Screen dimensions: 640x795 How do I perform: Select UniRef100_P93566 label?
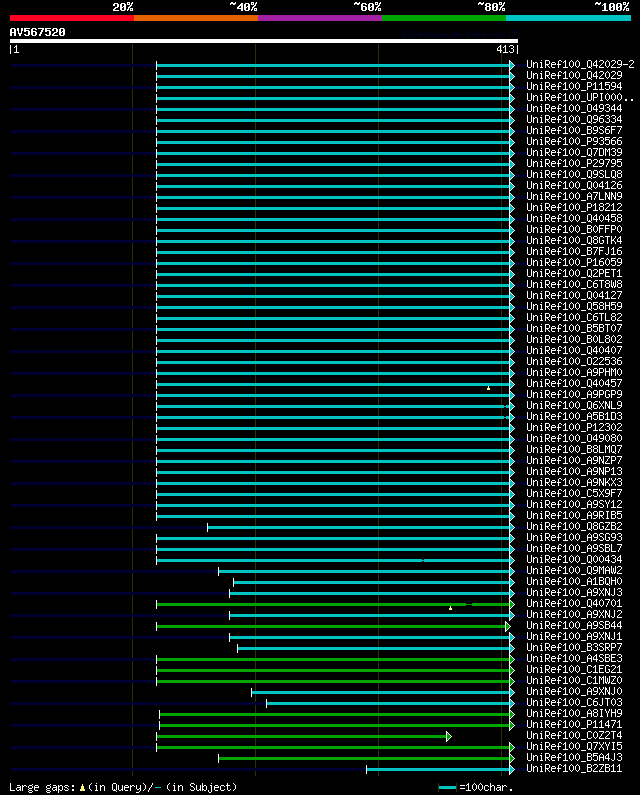[574, 141]
